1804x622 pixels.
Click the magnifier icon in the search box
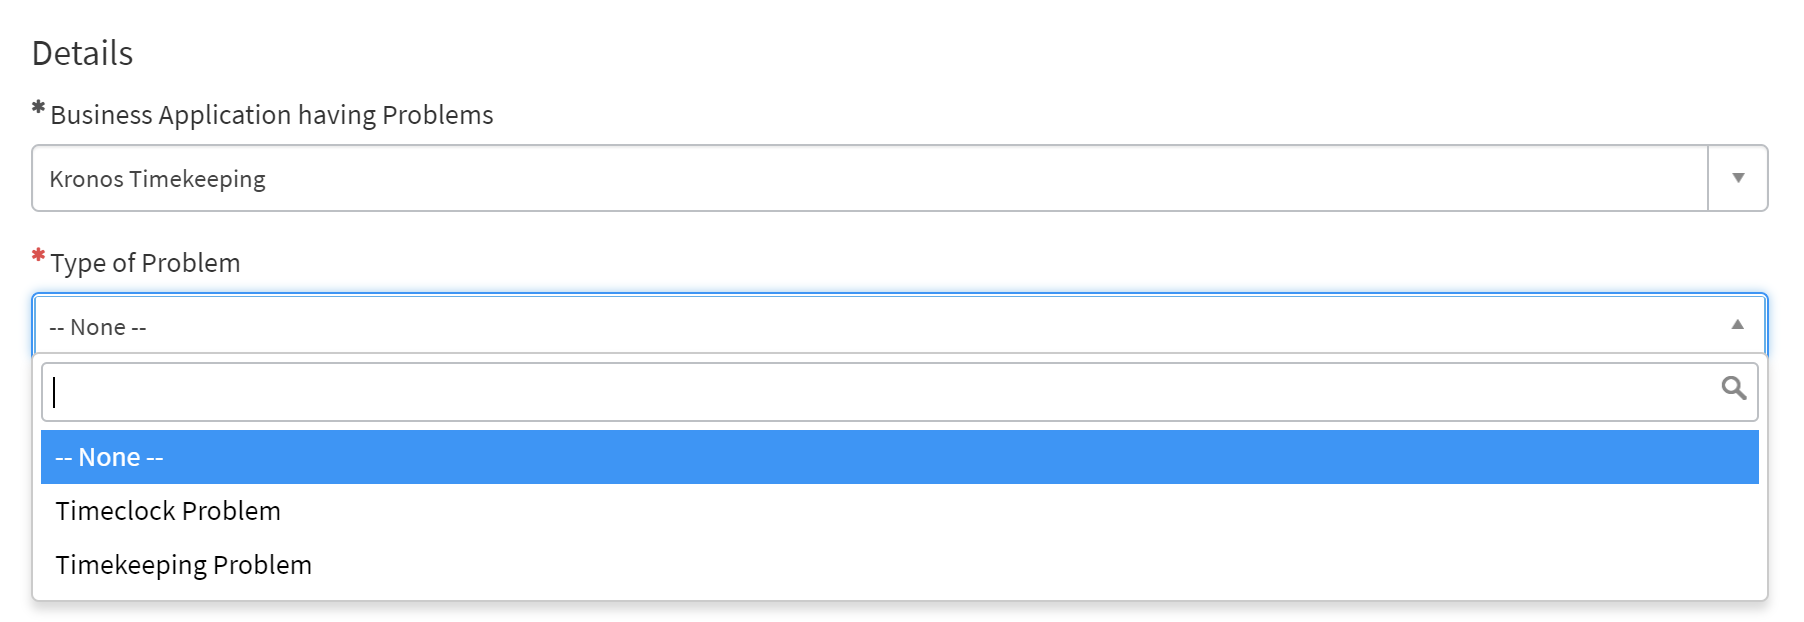[1733, 388]
